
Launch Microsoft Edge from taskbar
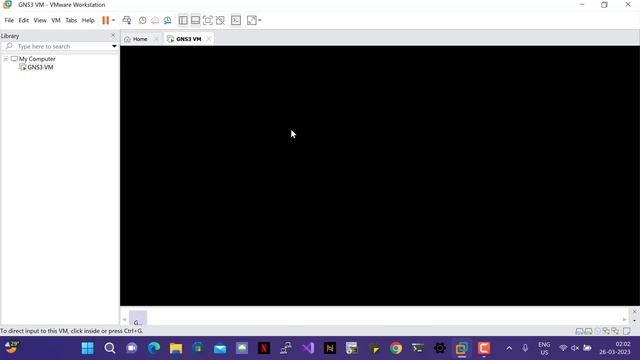point(153,348)
